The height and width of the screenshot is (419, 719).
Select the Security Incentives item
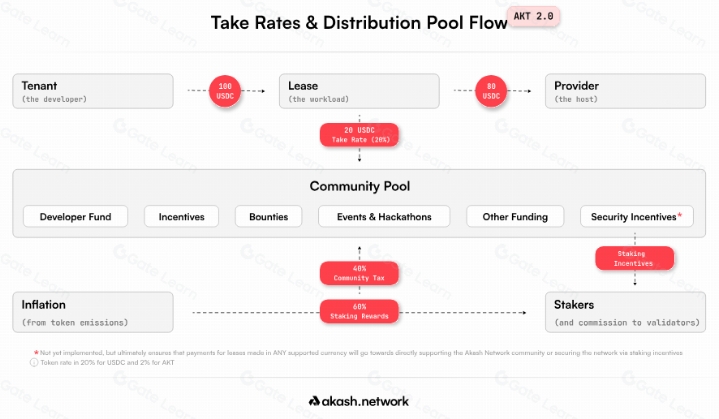(x=637, y=216)
